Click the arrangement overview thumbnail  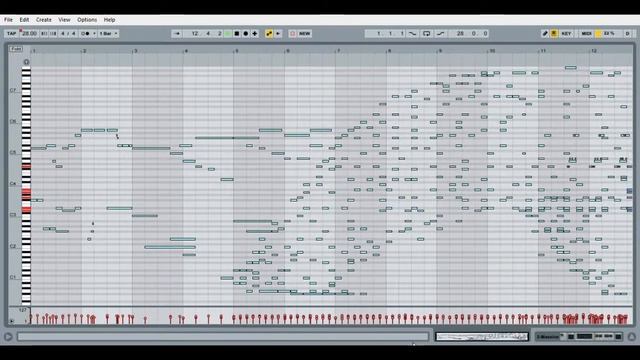482,337
